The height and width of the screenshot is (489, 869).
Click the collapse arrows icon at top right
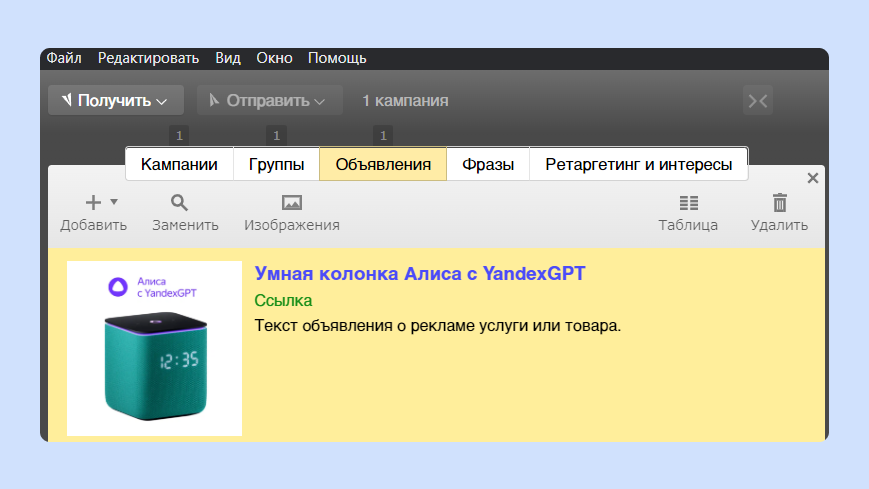(758, 101)
